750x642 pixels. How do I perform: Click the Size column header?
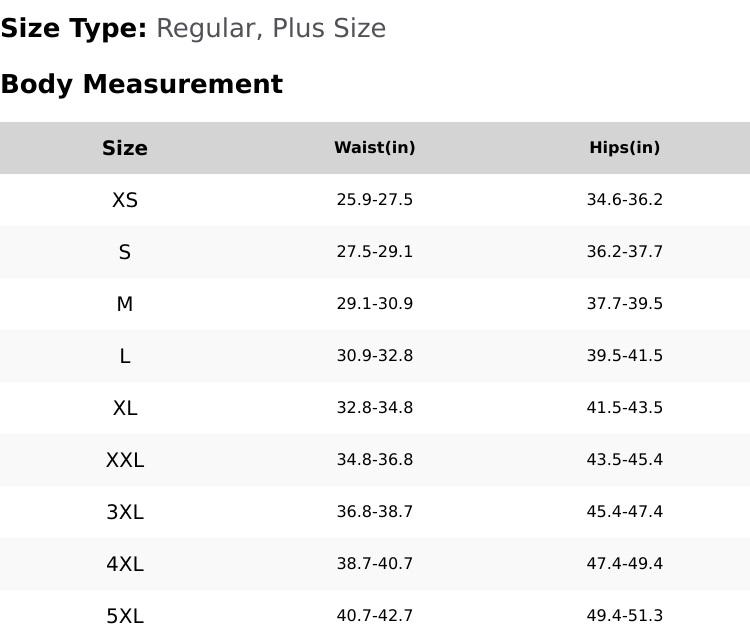click(125, 148)
